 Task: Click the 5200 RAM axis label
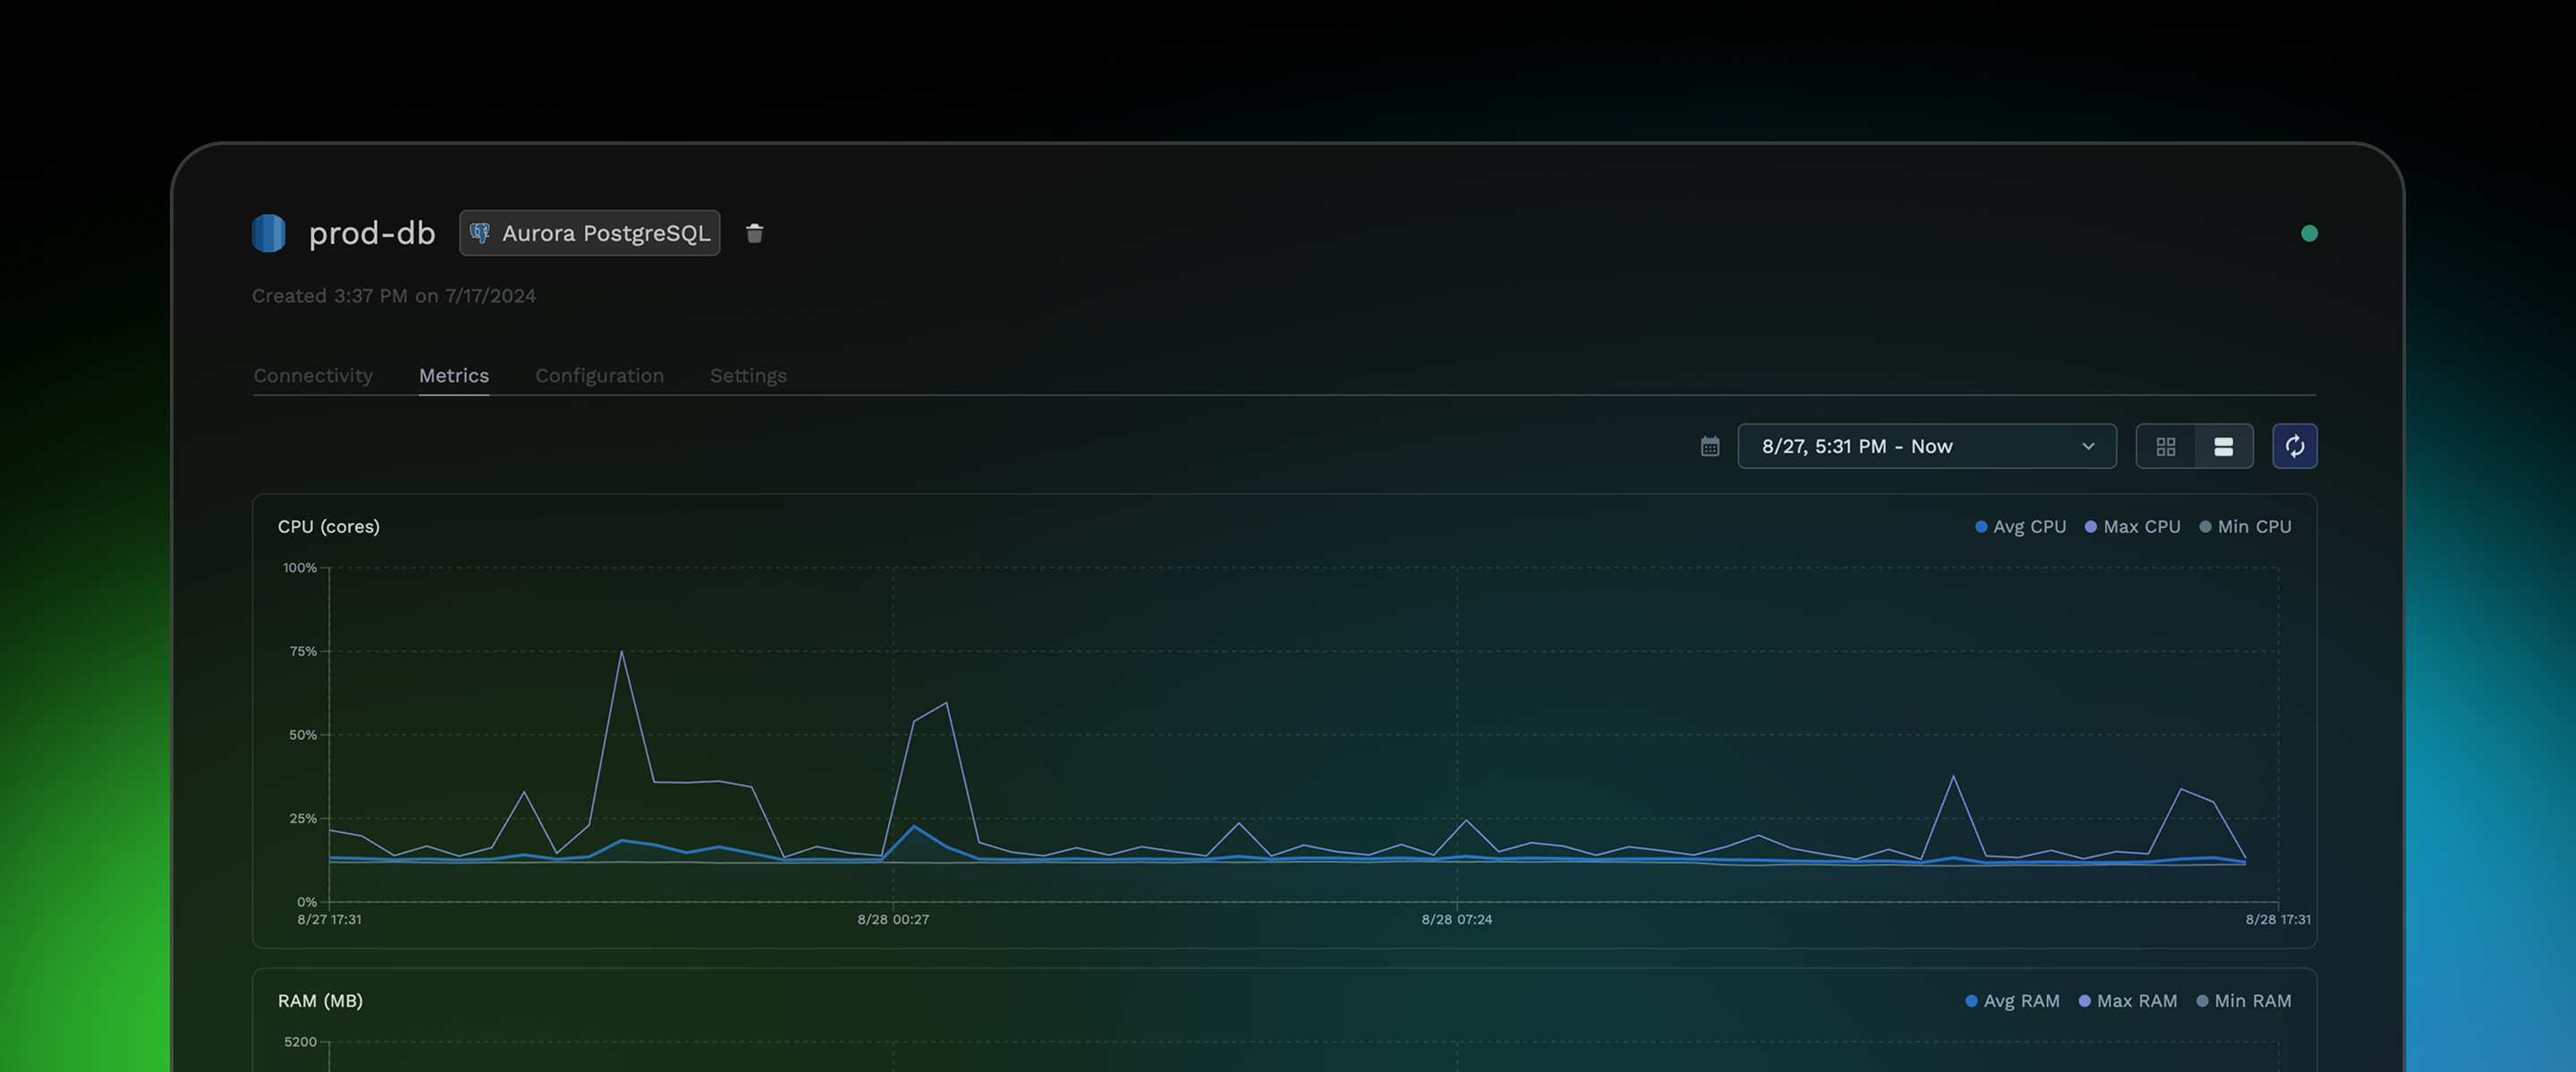(x=300, y=1041)
